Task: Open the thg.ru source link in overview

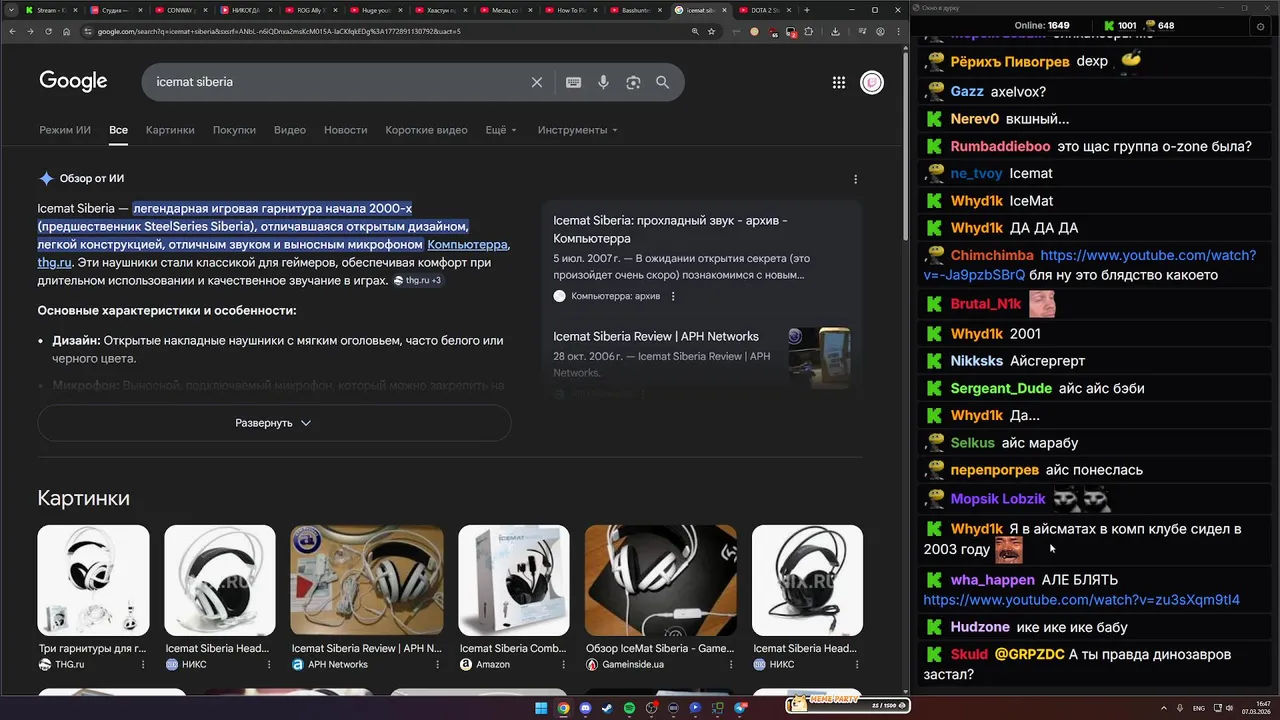Action: tap(54, 263)
